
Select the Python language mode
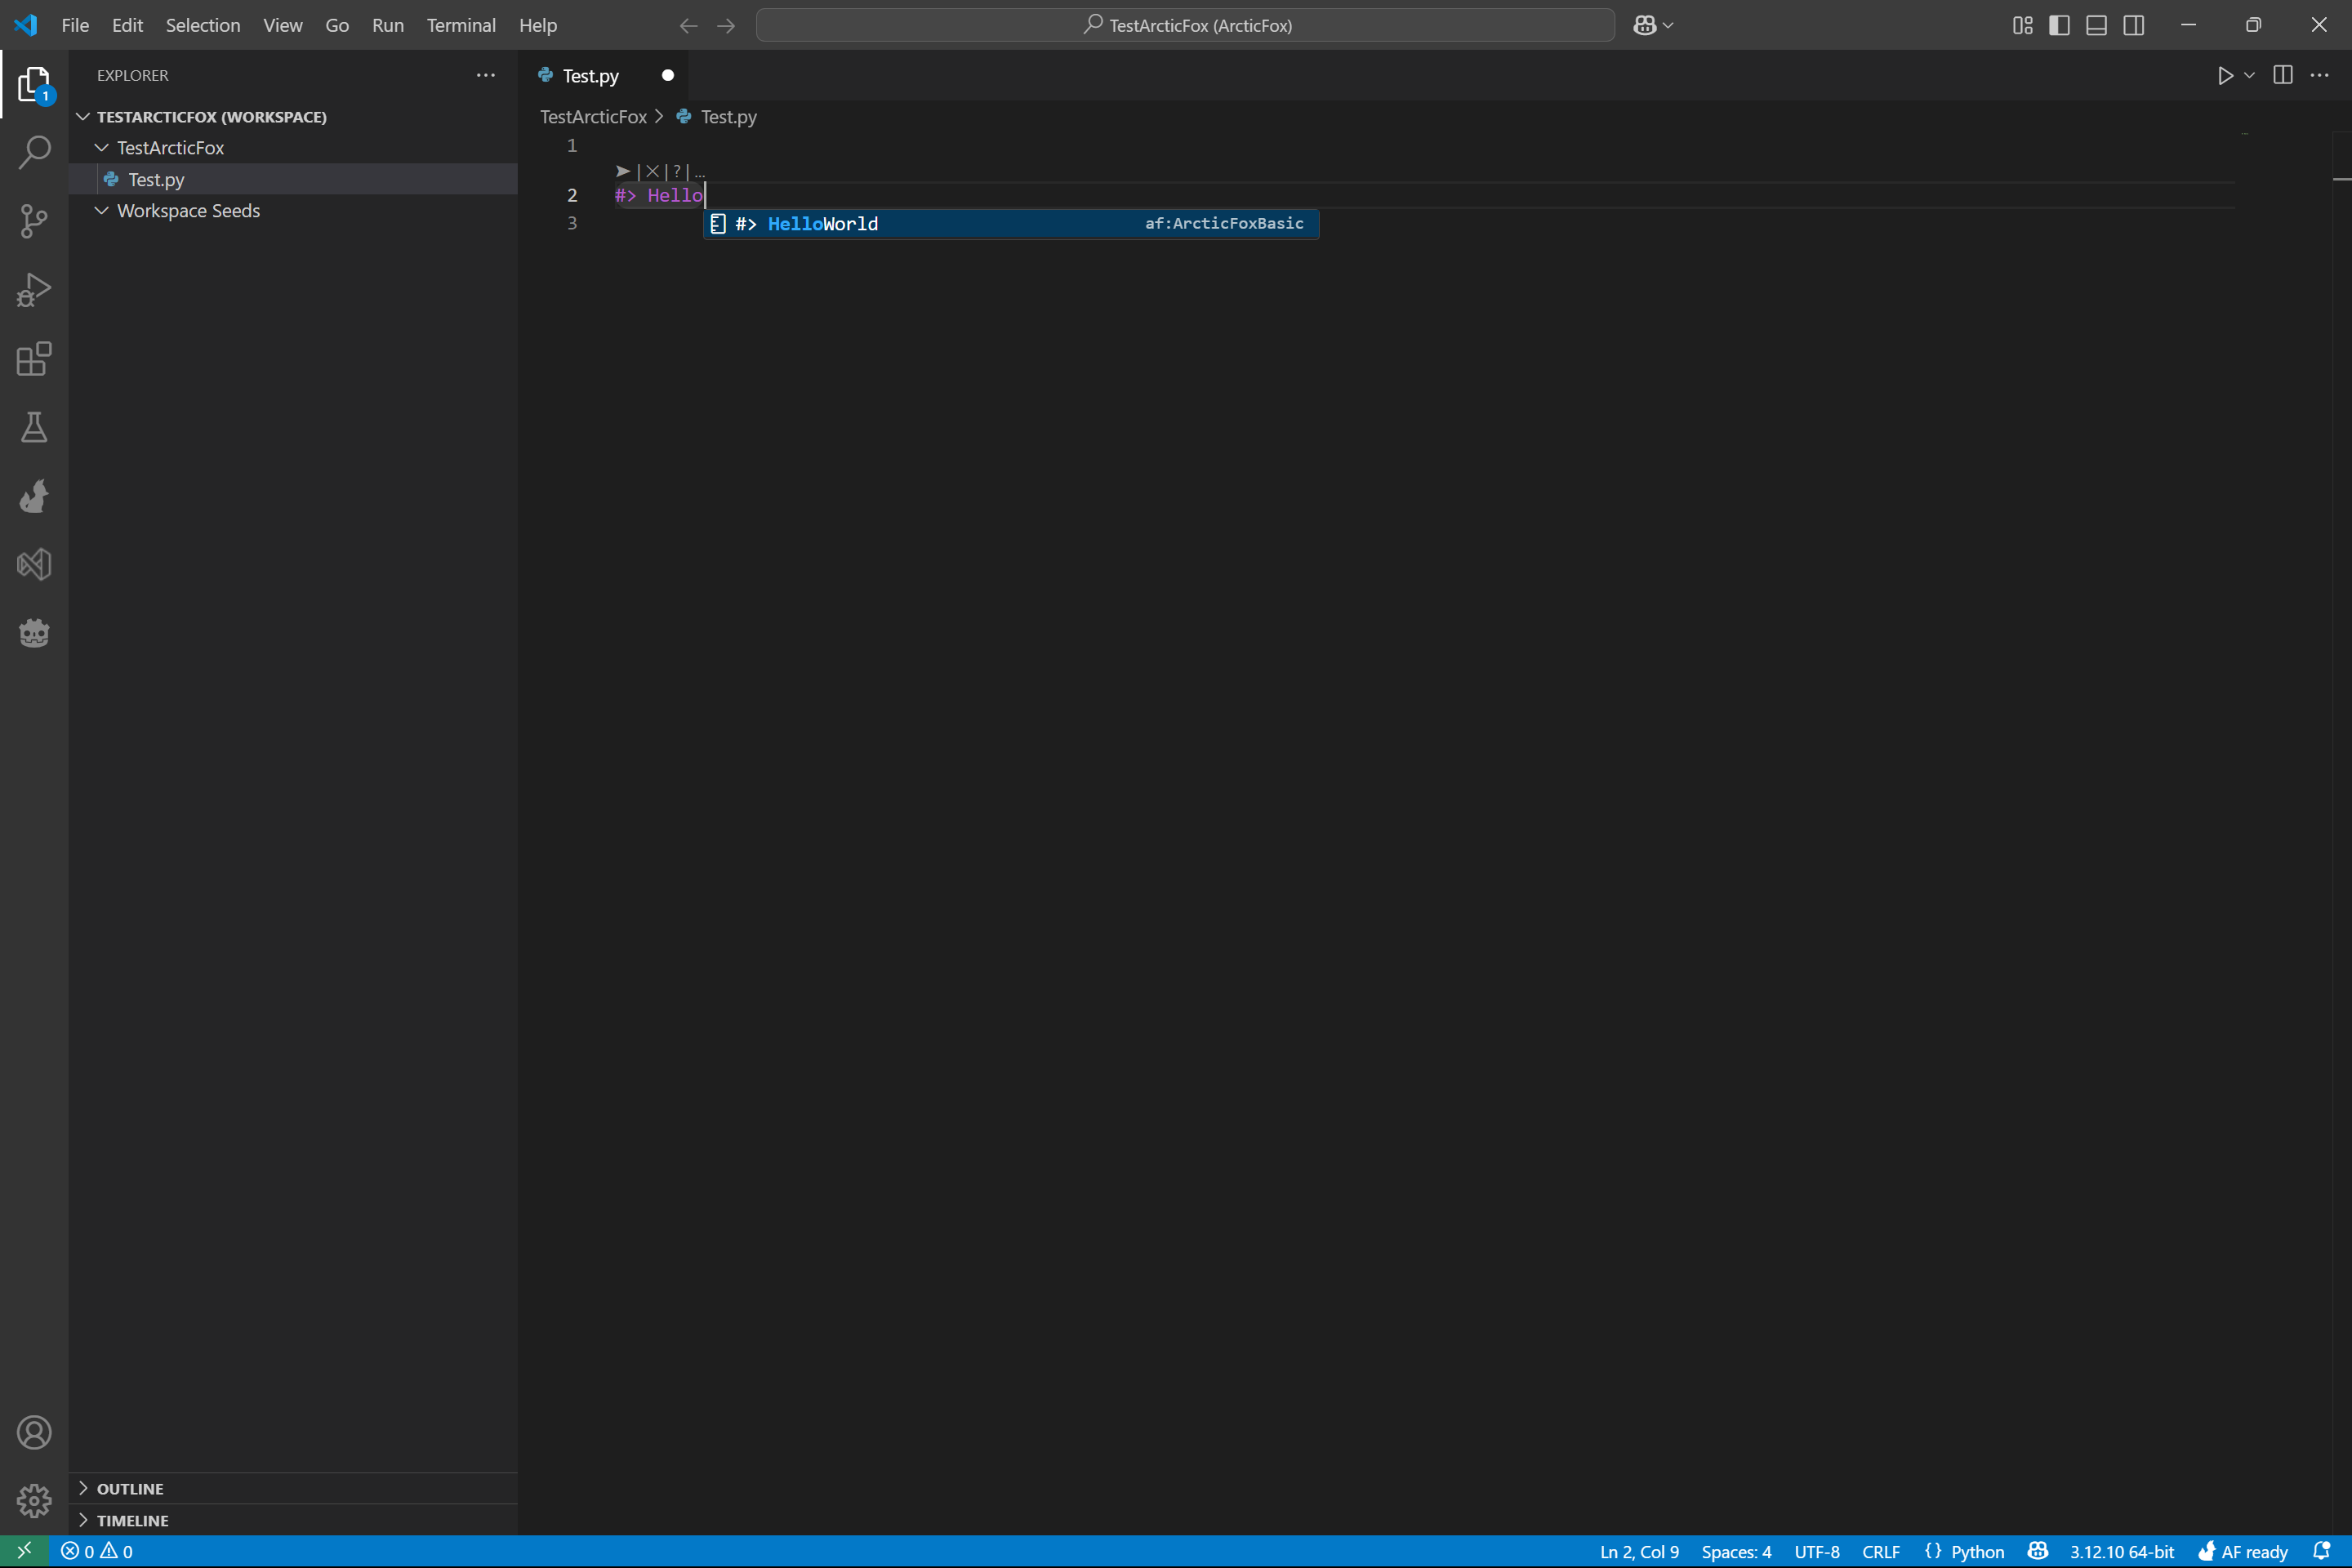1977,1551
